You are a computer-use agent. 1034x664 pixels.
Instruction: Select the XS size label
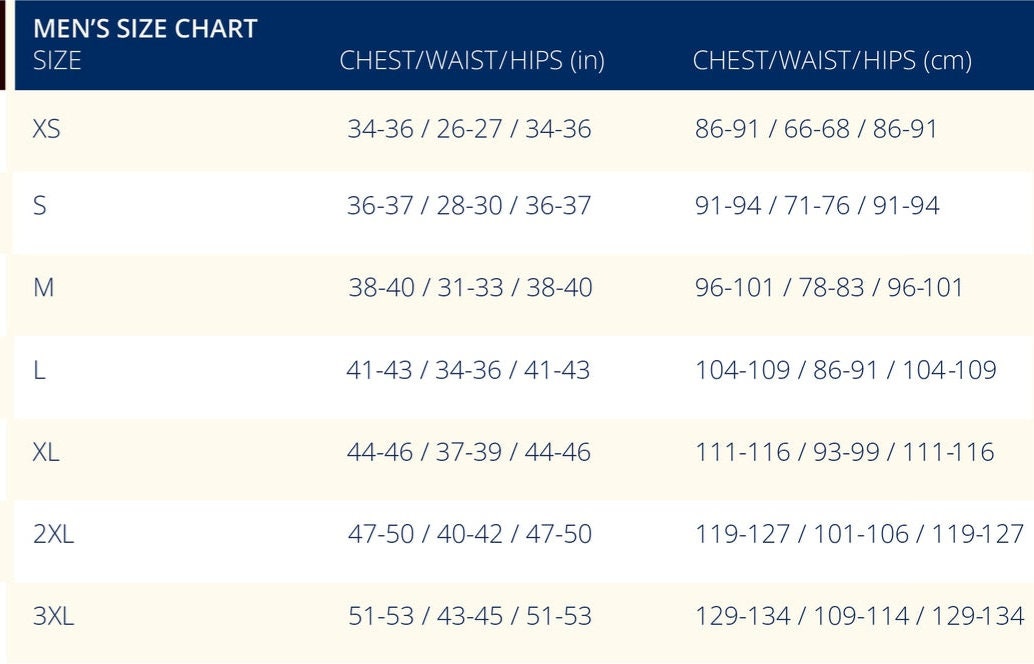[x=46, y=129]
